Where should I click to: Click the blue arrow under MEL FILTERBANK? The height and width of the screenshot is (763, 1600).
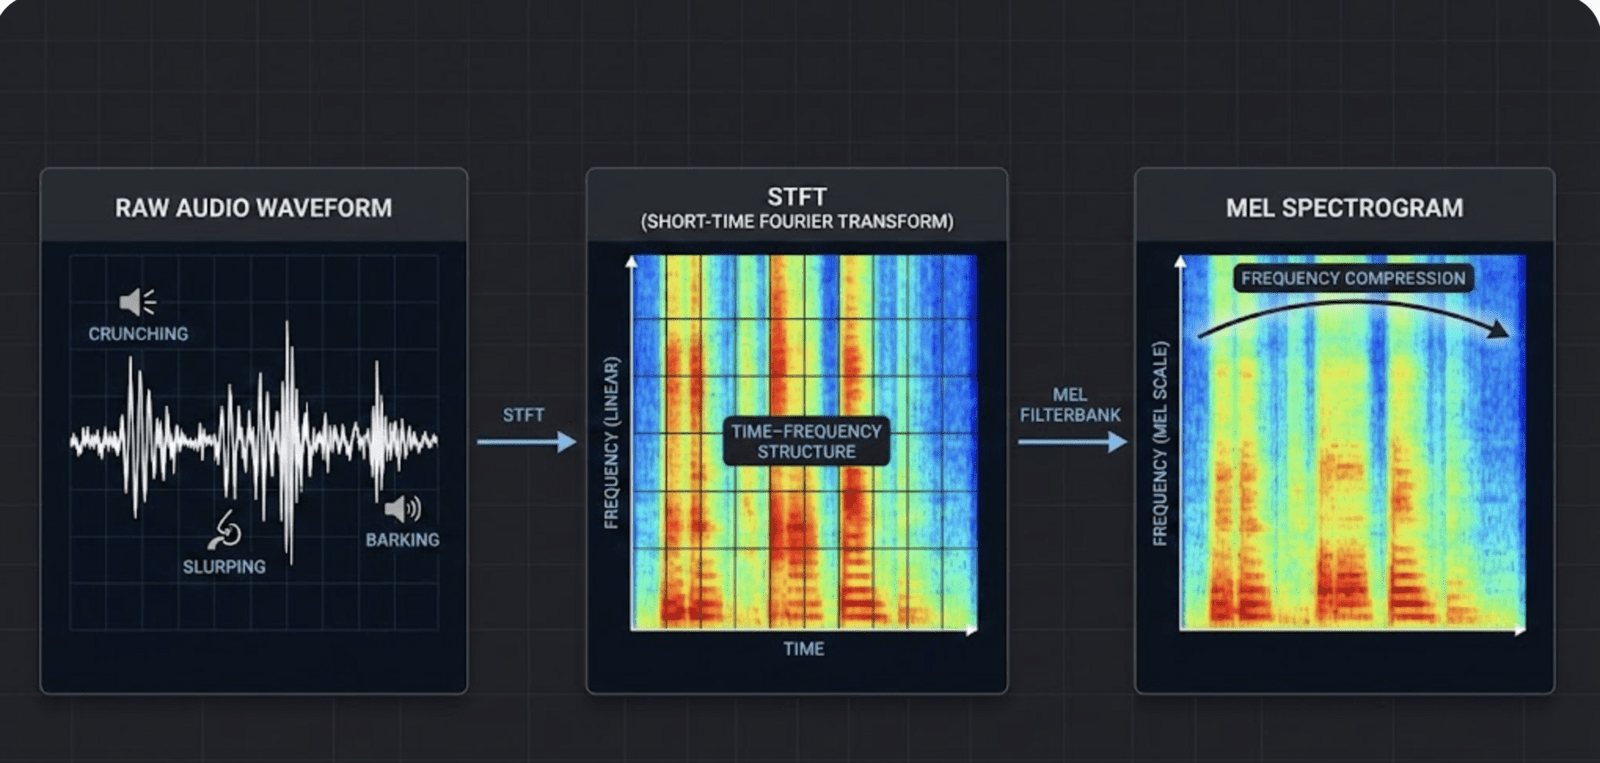tap(1072, 441)
